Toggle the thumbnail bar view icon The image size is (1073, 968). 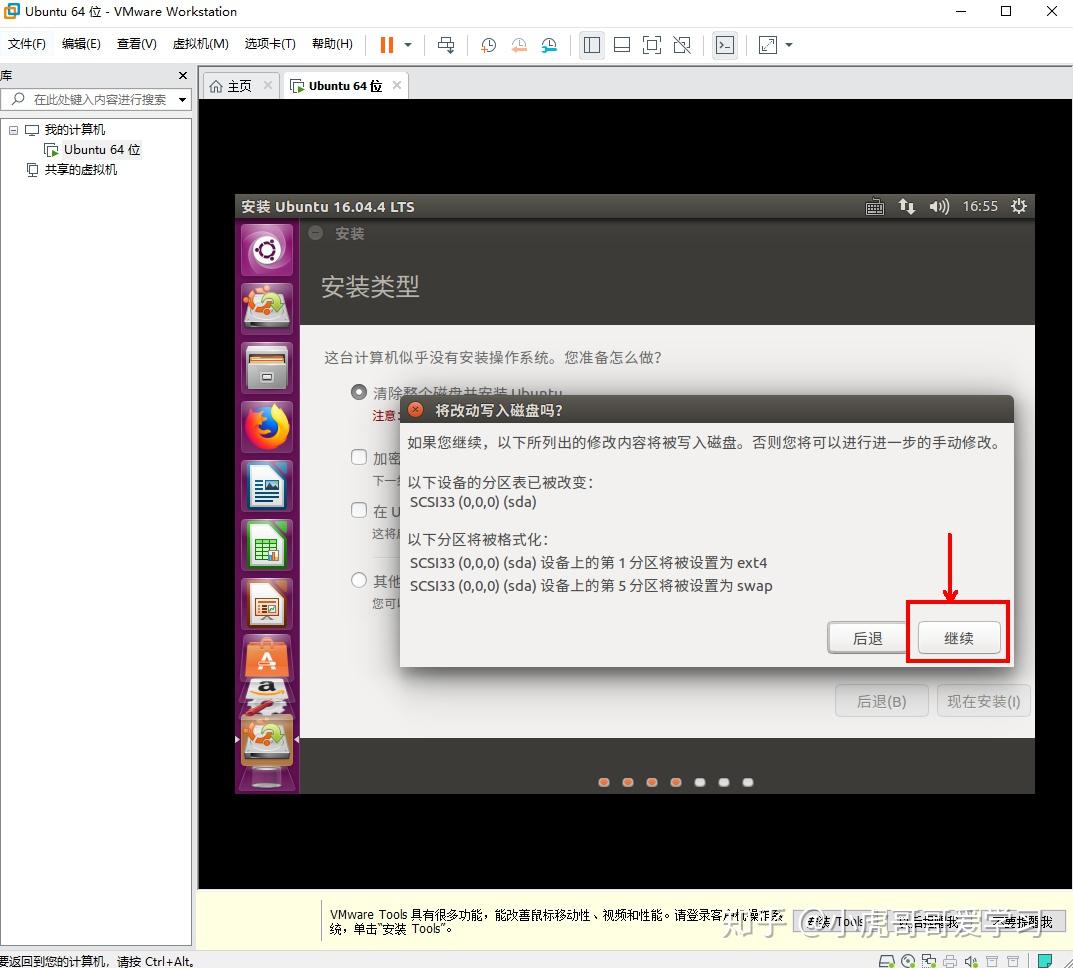tap(622, 45)
